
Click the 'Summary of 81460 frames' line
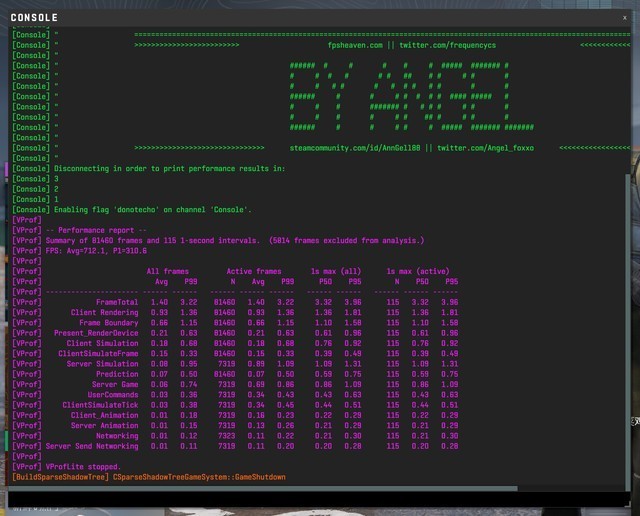pyautogui.click(x=235, y=240)
